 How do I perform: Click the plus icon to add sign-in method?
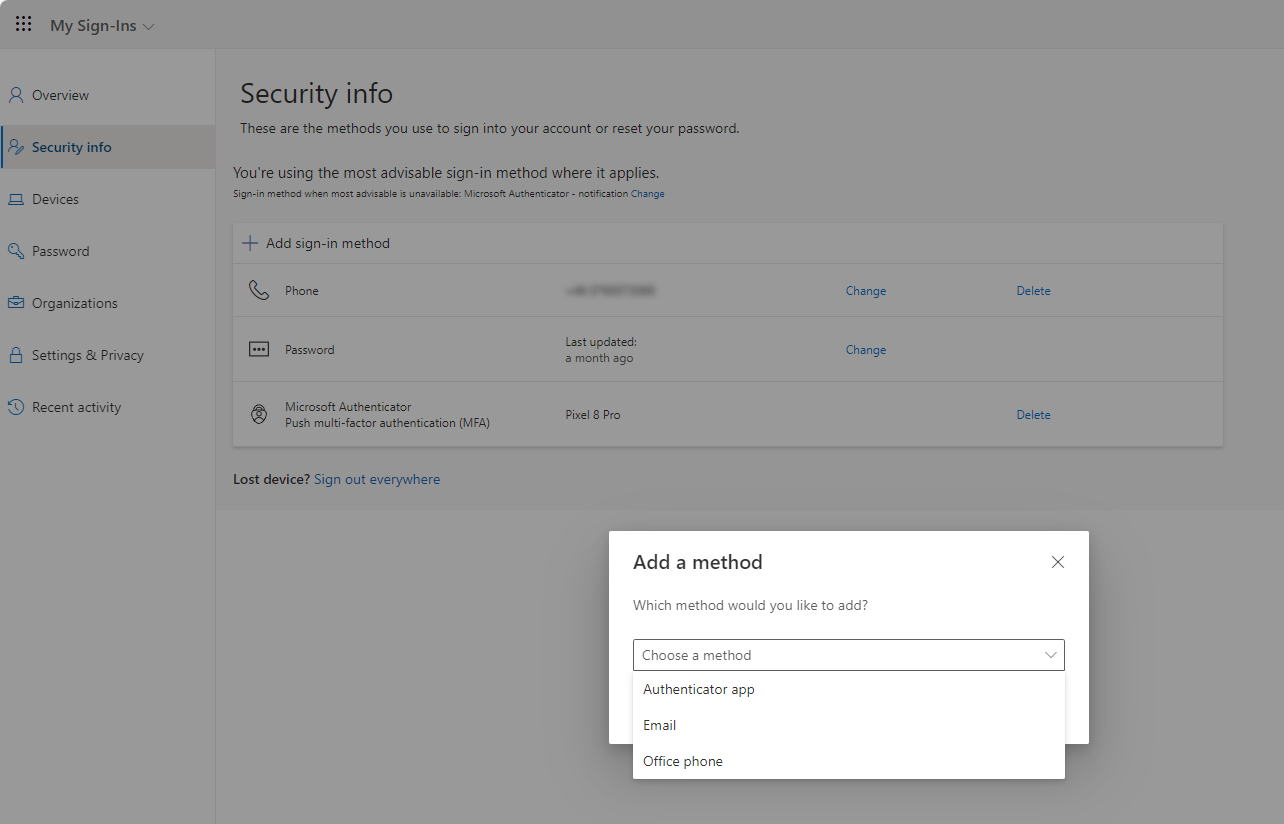click(x=250, y=243)
